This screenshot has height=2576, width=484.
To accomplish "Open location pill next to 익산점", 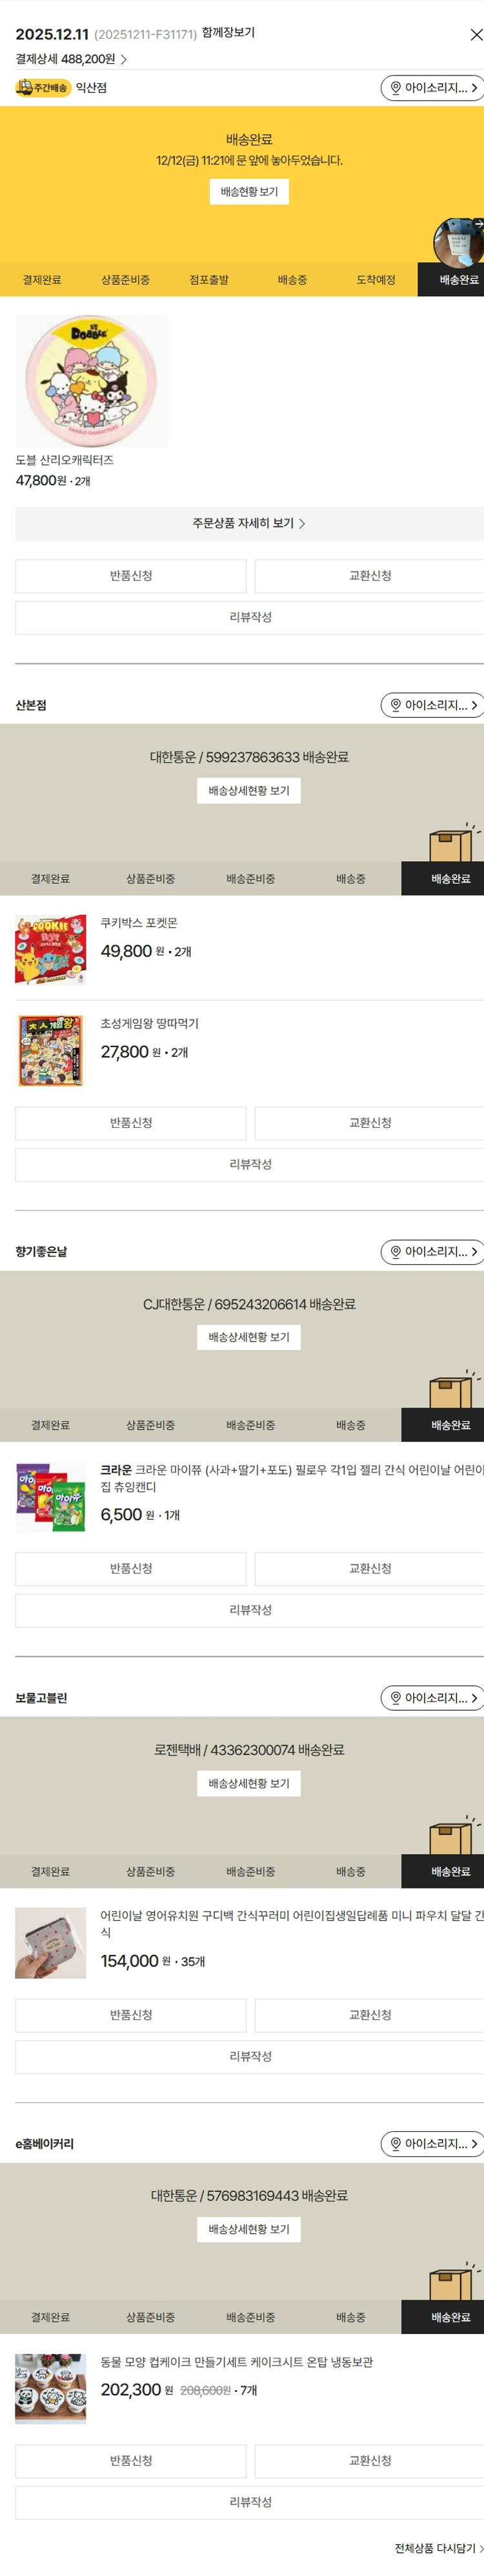I will pyautogui.click(x=432, y=88).
